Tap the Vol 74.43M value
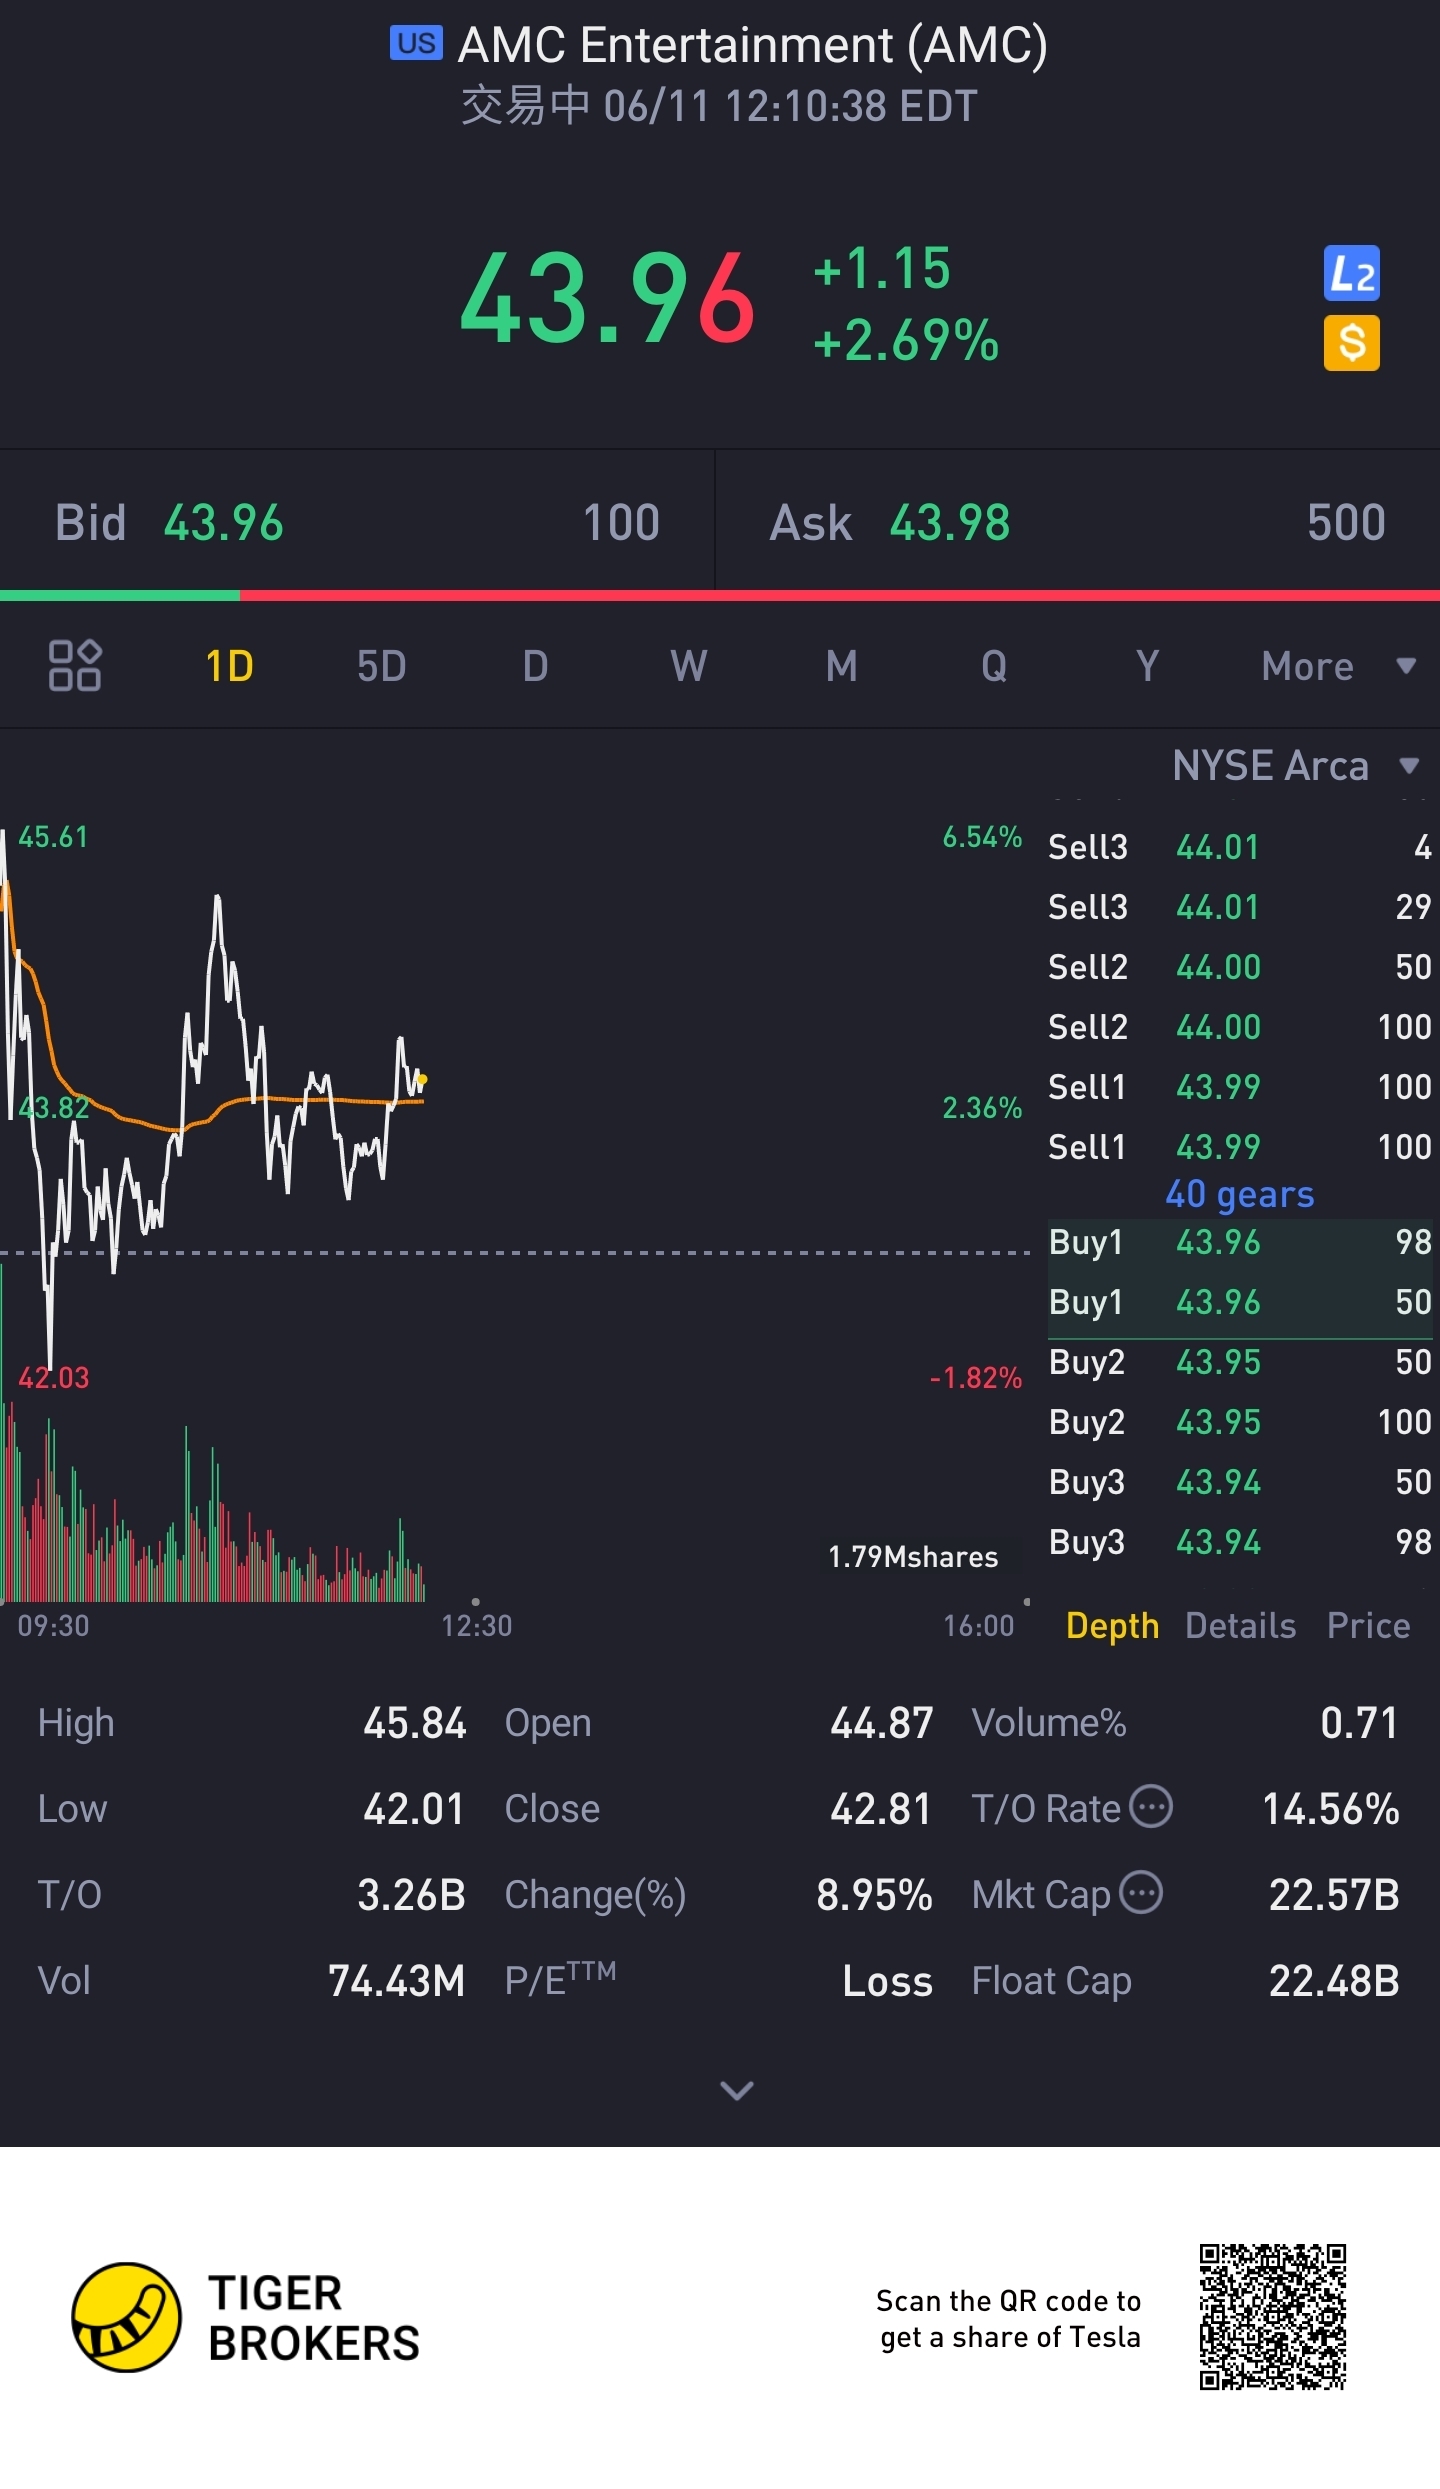The image size is (1440, 2489). (x=397, y=1981)
